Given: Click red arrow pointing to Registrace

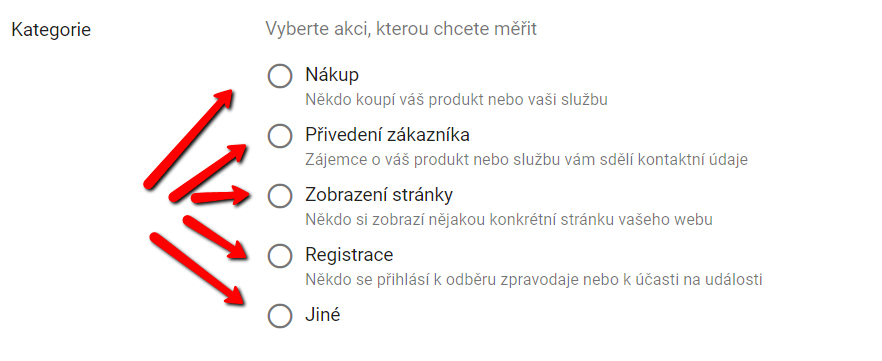Looking at the screenshot, I should (215, 237).
